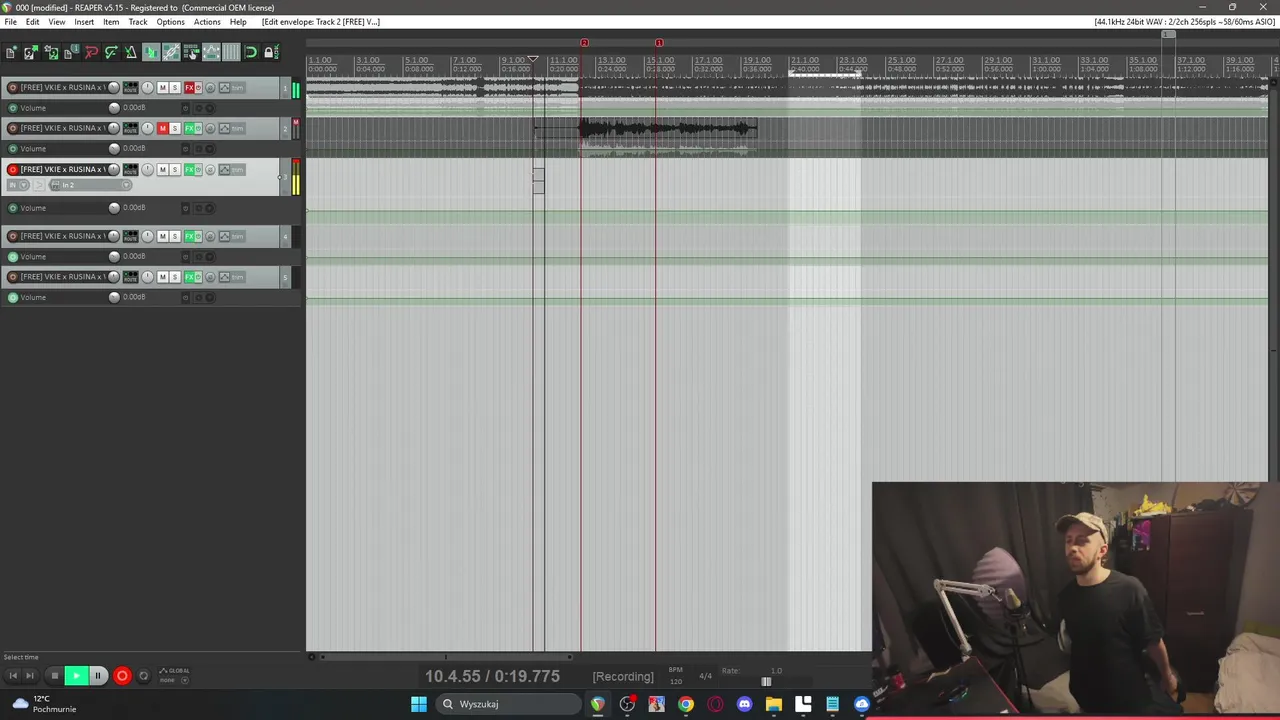Open routing for track 4
The image size is (1280, 720).
[130, 236]
